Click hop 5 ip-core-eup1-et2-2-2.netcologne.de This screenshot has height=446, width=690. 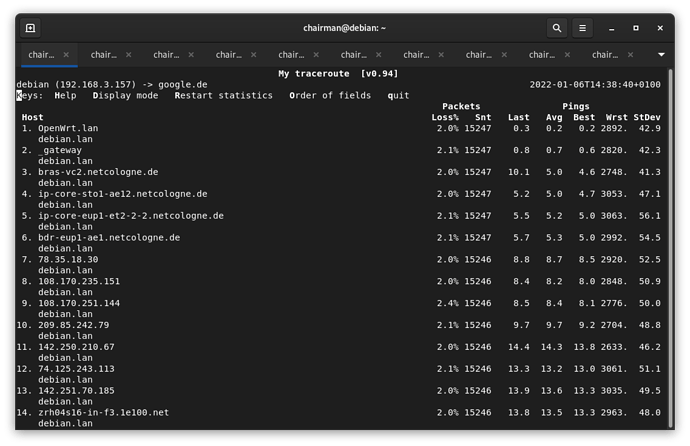coord(131,216)
